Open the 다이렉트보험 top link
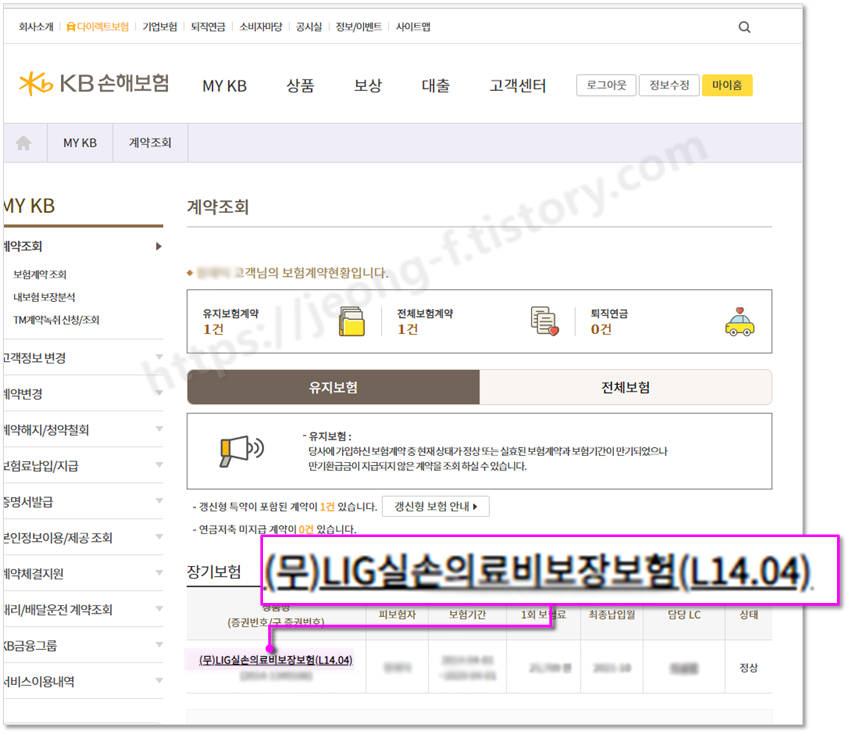848x734 pixels. (97, 27)
